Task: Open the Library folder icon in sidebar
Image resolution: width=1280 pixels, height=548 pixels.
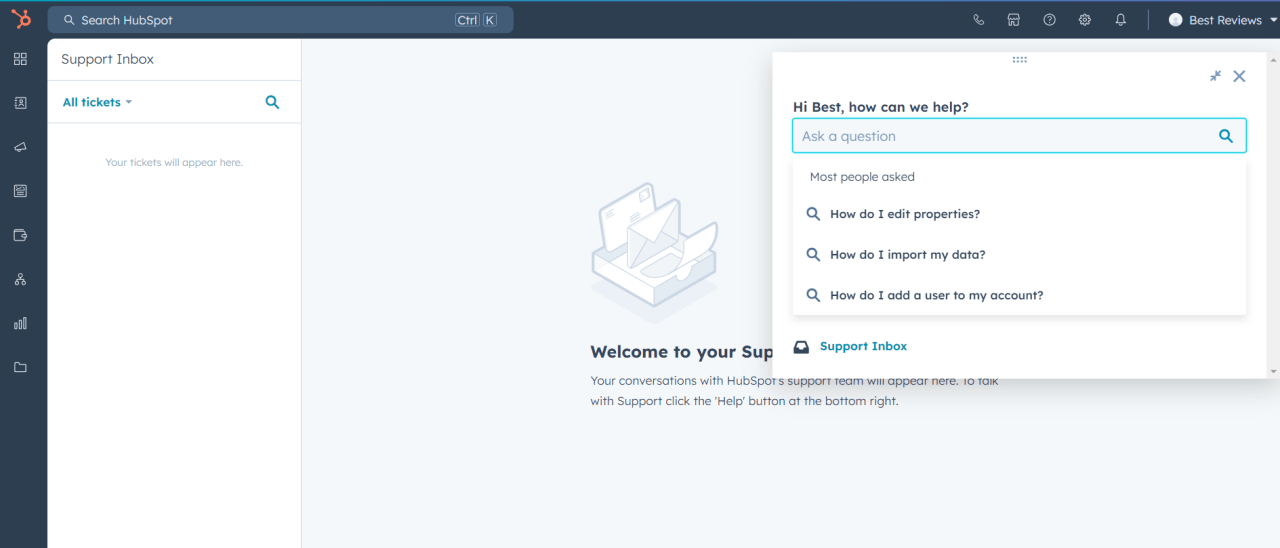Action: tap(20, 367)
